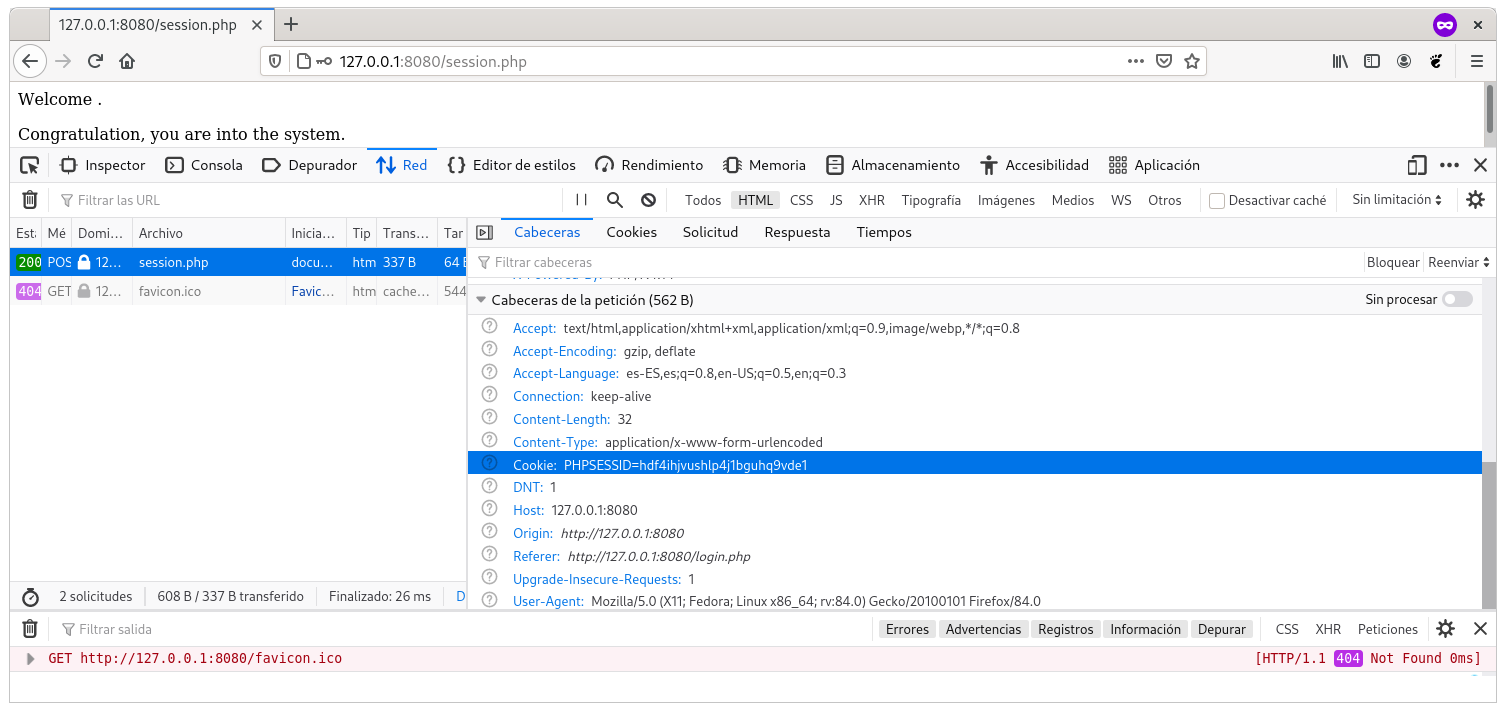Screen dimensions: 1506x712
Task: Bookmark this page with the star icon
Action: click(1192, 61)
